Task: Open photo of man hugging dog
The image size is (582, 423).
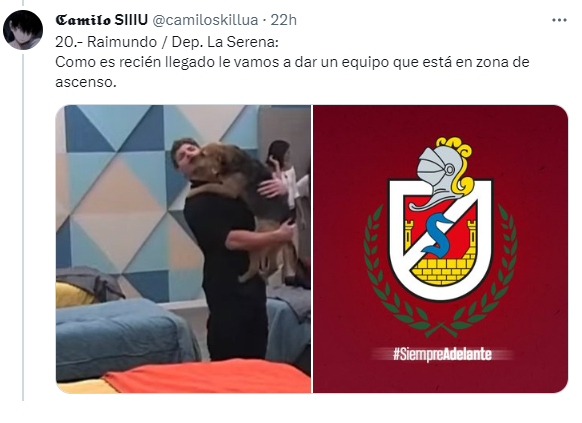Action: point(183,249)
